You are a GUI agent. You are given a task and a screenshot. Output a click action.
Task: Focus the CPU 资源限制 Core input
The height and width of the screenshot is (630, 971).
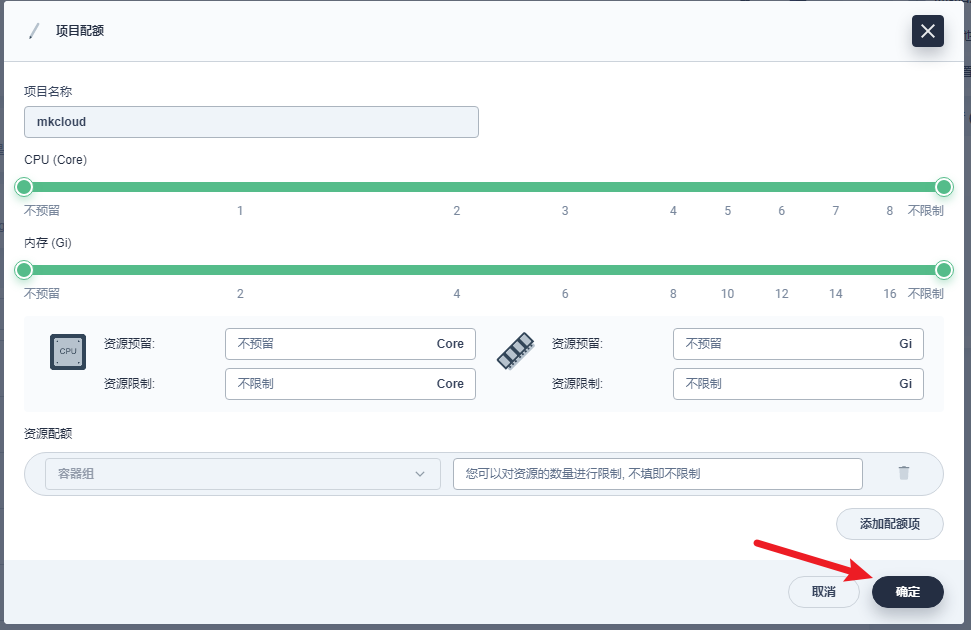(x=330, y=384)
